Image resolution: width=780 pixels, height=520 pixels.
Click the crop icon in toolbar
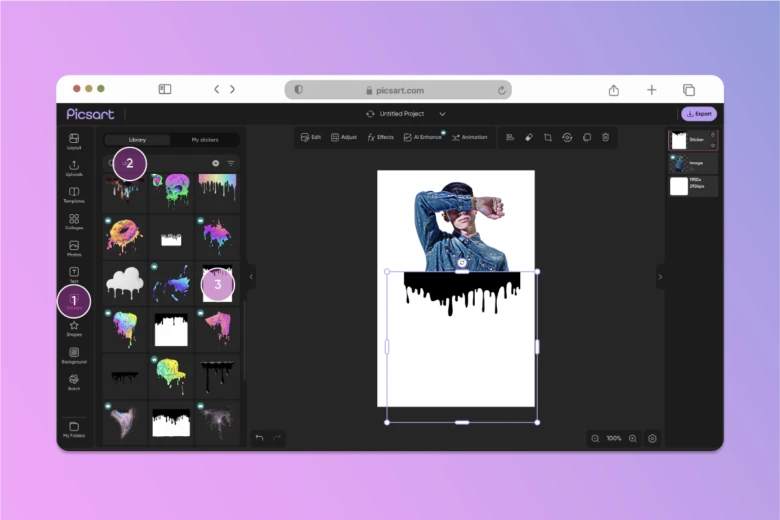point(548,137)
